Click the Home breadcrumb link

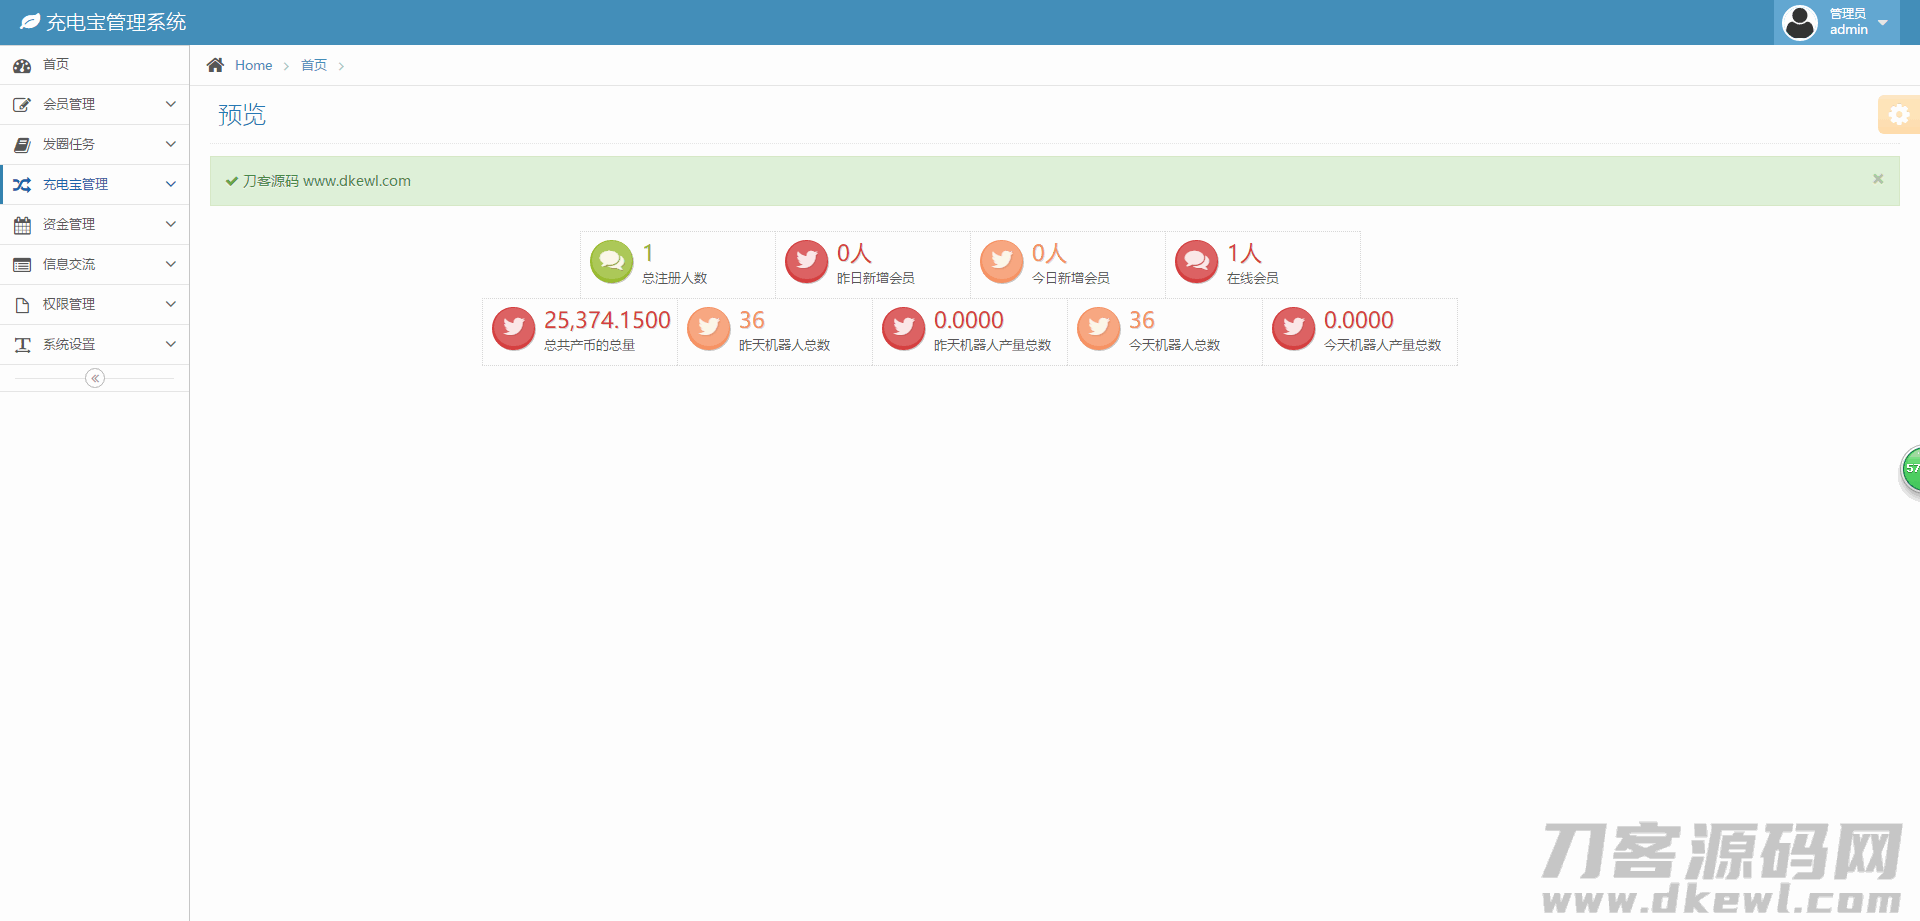tap(253, 65)
